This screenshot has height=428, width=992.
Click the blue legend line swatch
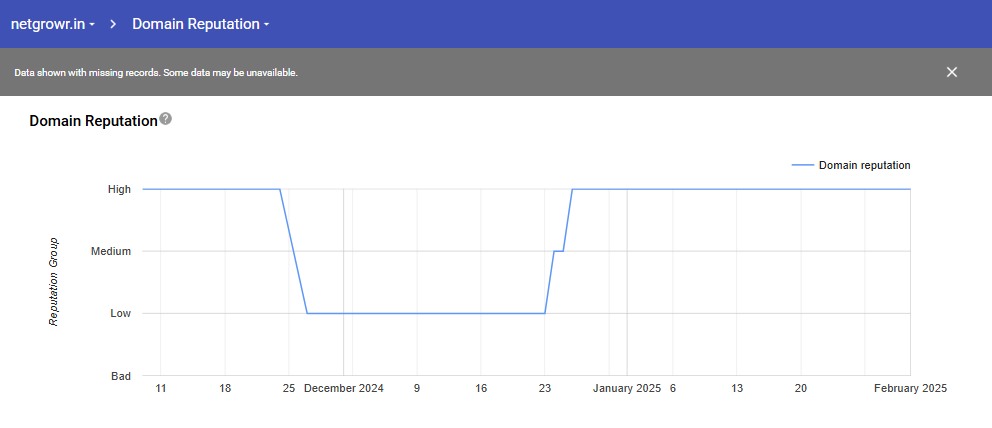(x=802, y=165)
